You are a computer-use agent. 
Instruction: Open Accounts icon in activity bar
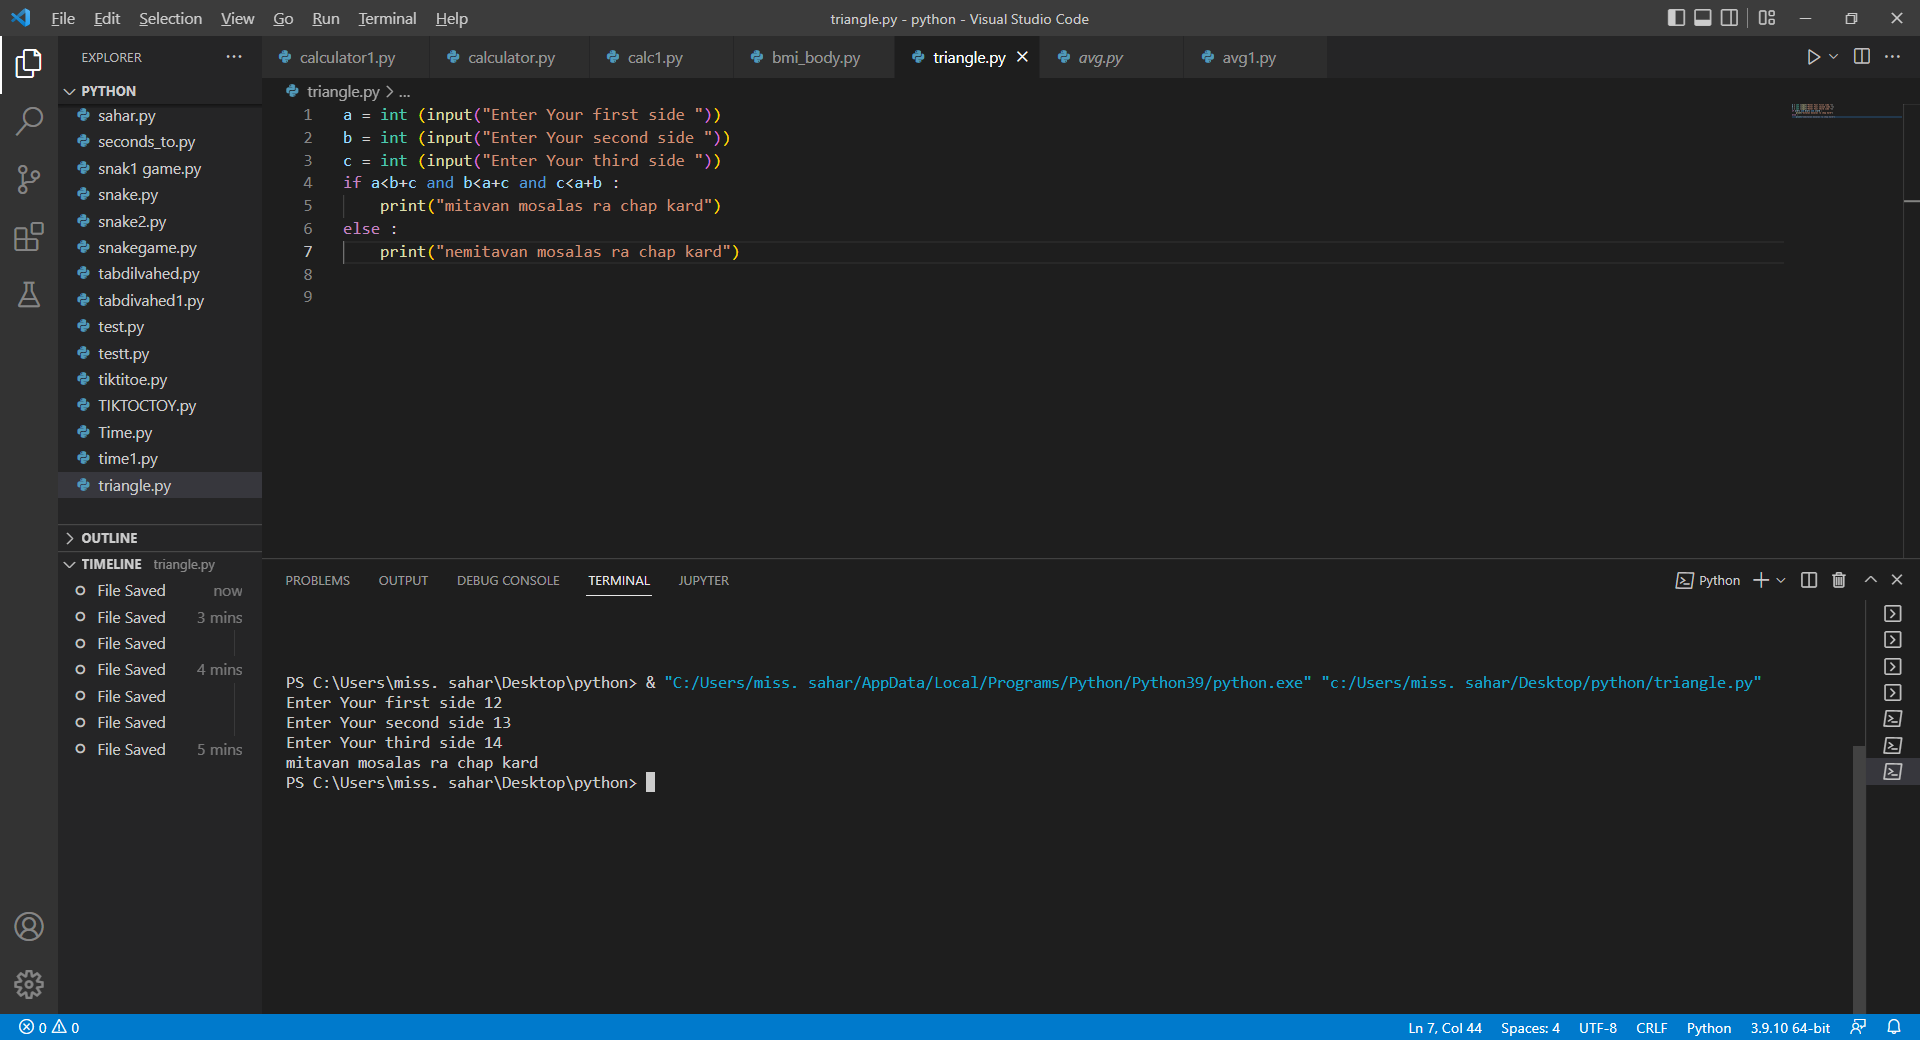click(29, 927)
